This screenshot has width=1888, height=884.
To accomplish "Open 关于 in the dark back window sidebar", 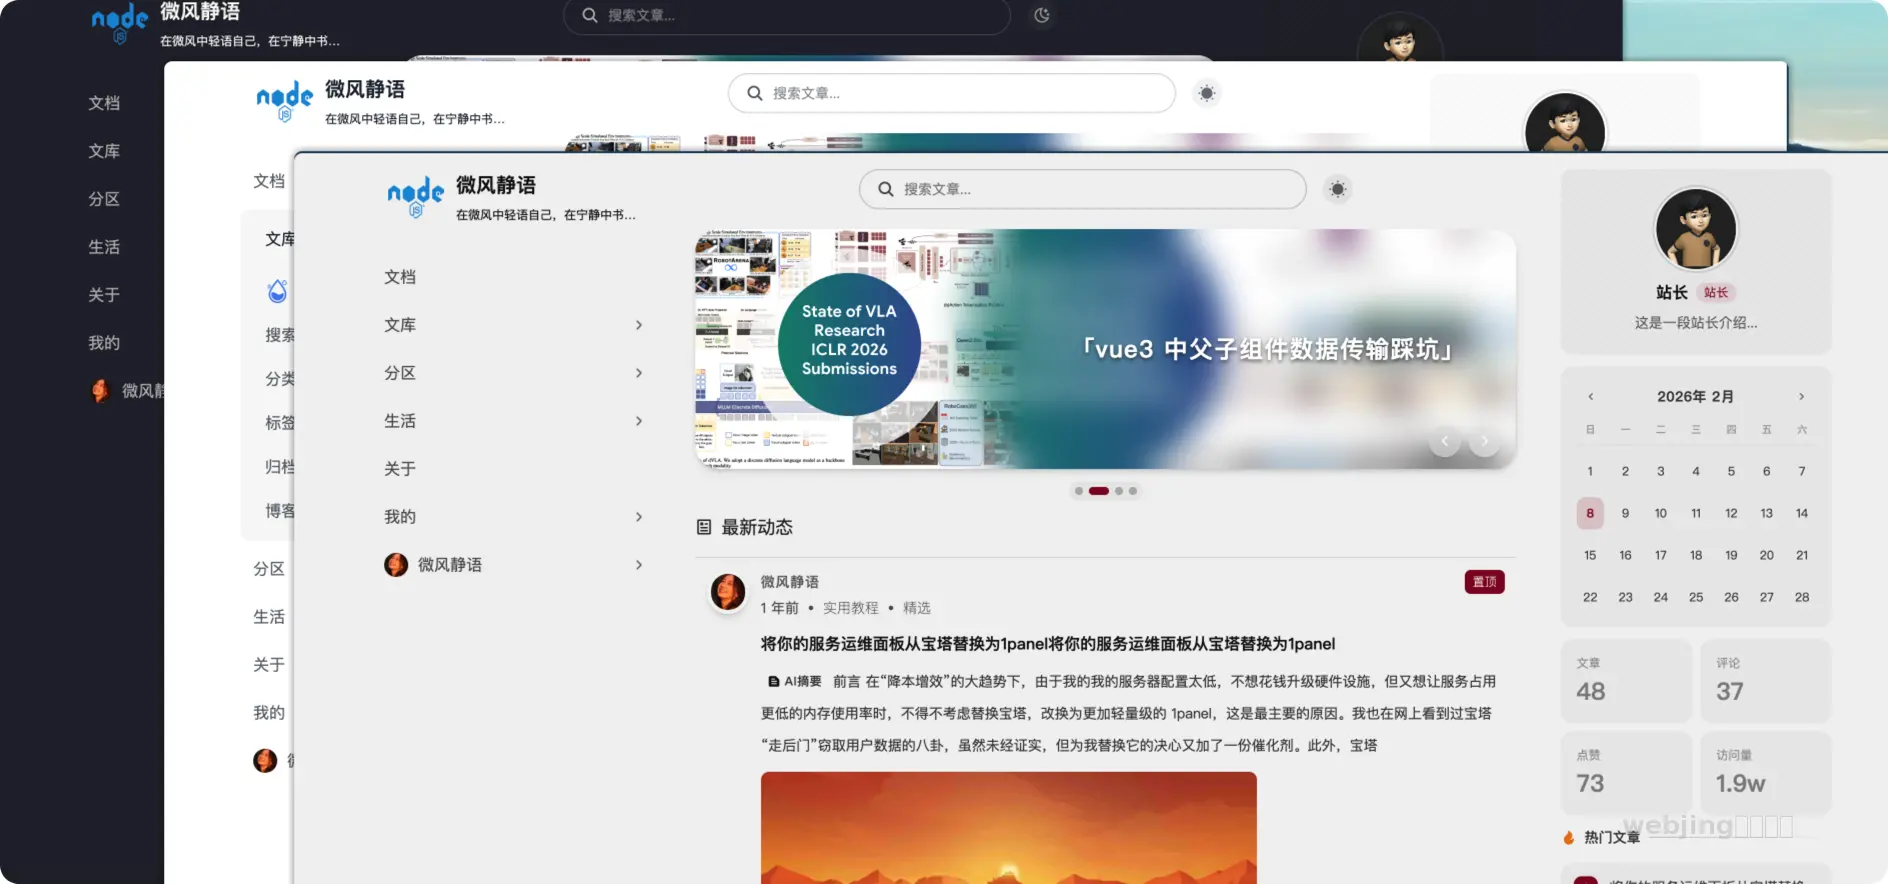I will [x=104, y=295].
